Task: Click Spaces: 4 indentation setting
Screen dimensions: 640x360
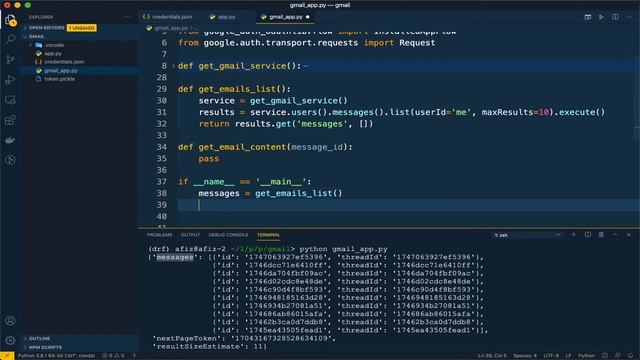Action: tap(525, 356)
